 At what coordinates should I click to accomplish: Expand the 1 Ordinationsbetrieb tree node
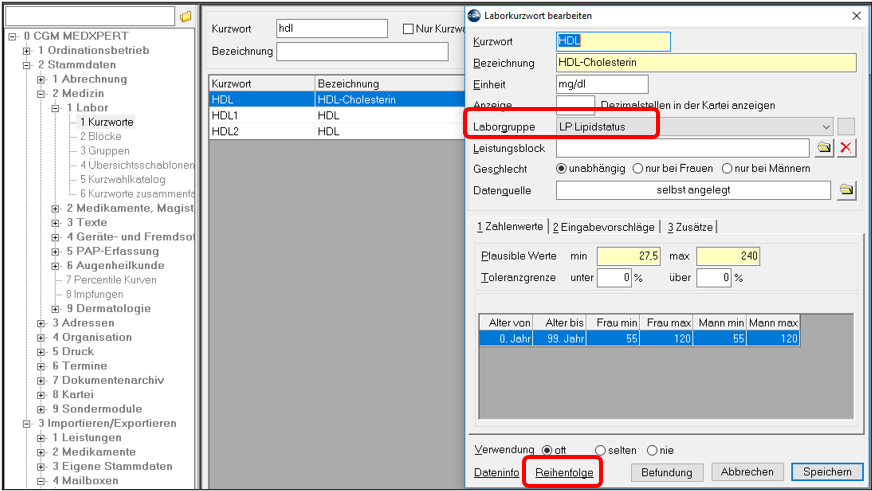27,51
